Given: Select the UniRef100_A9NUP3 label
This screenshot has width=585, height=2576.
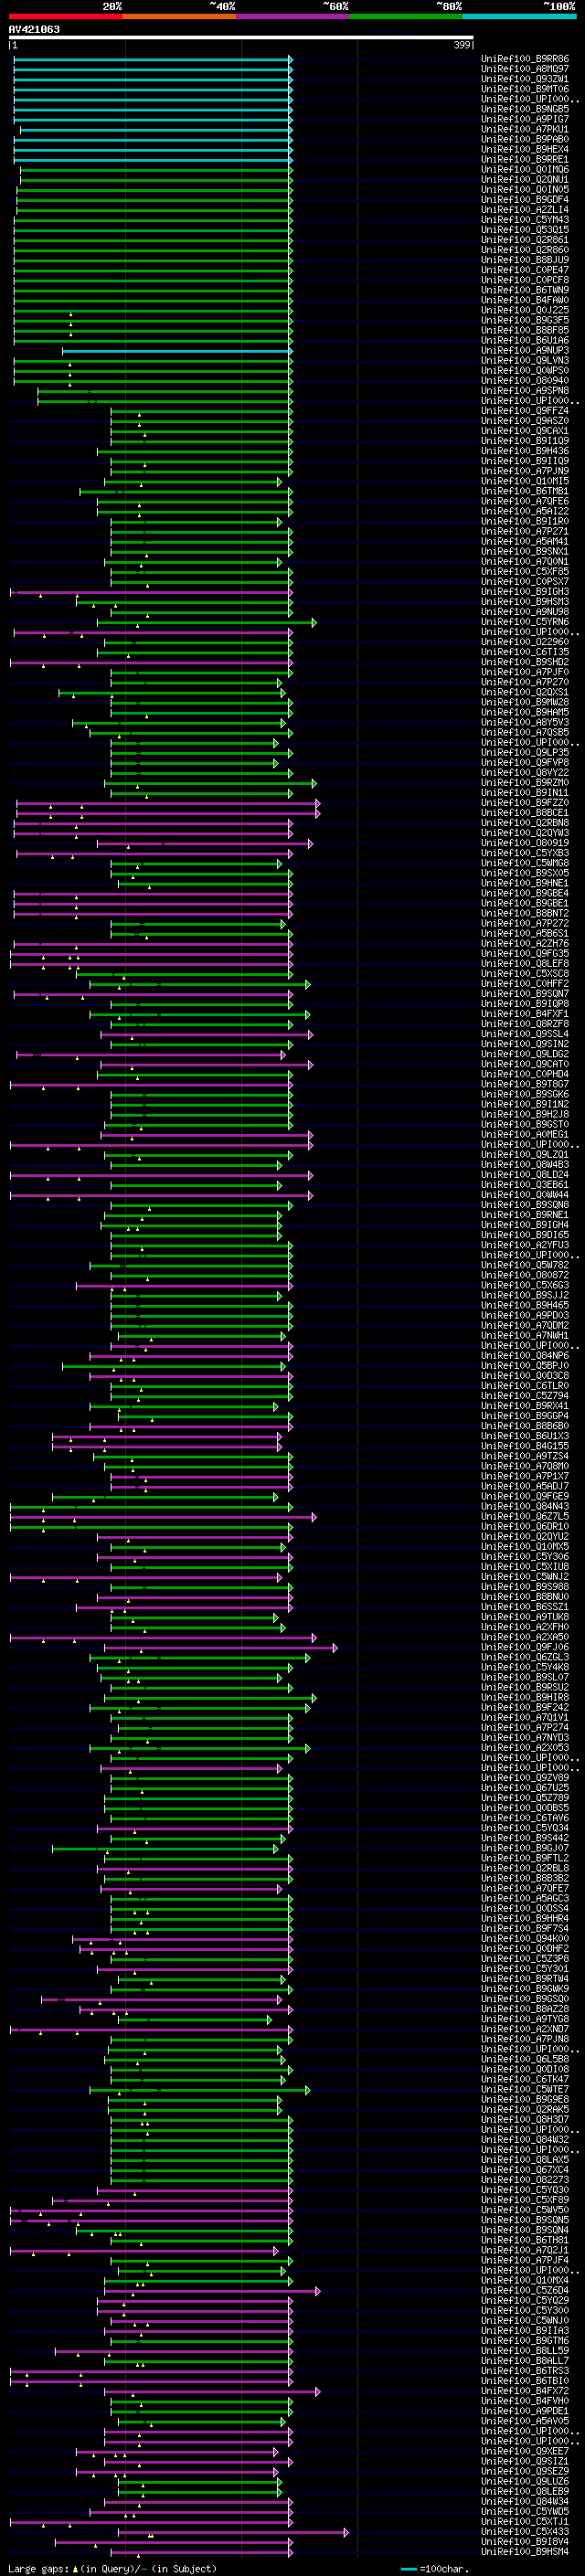Looking at the screenshot, I should tap(525, 350).
